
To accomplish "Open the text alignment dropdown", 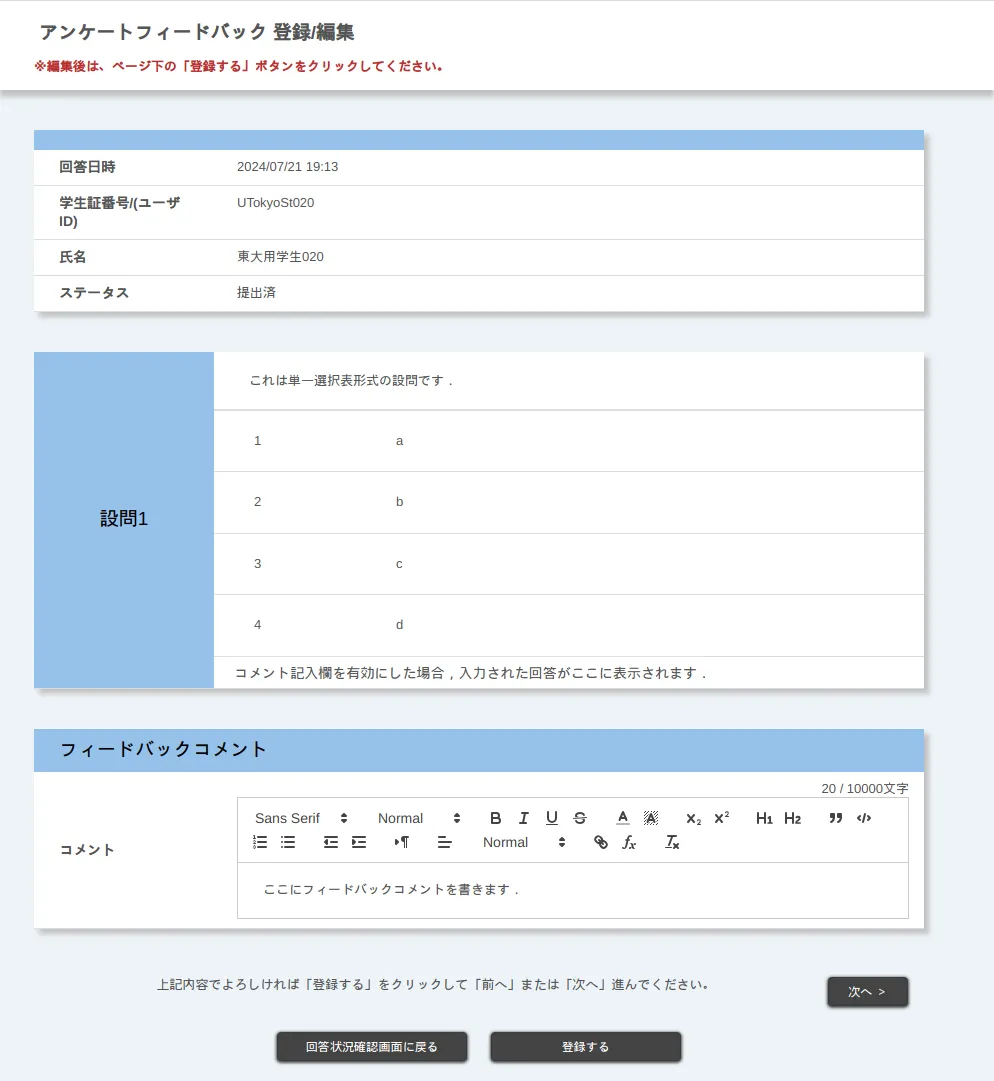I will pyautogui.click(x=445, y=843).
